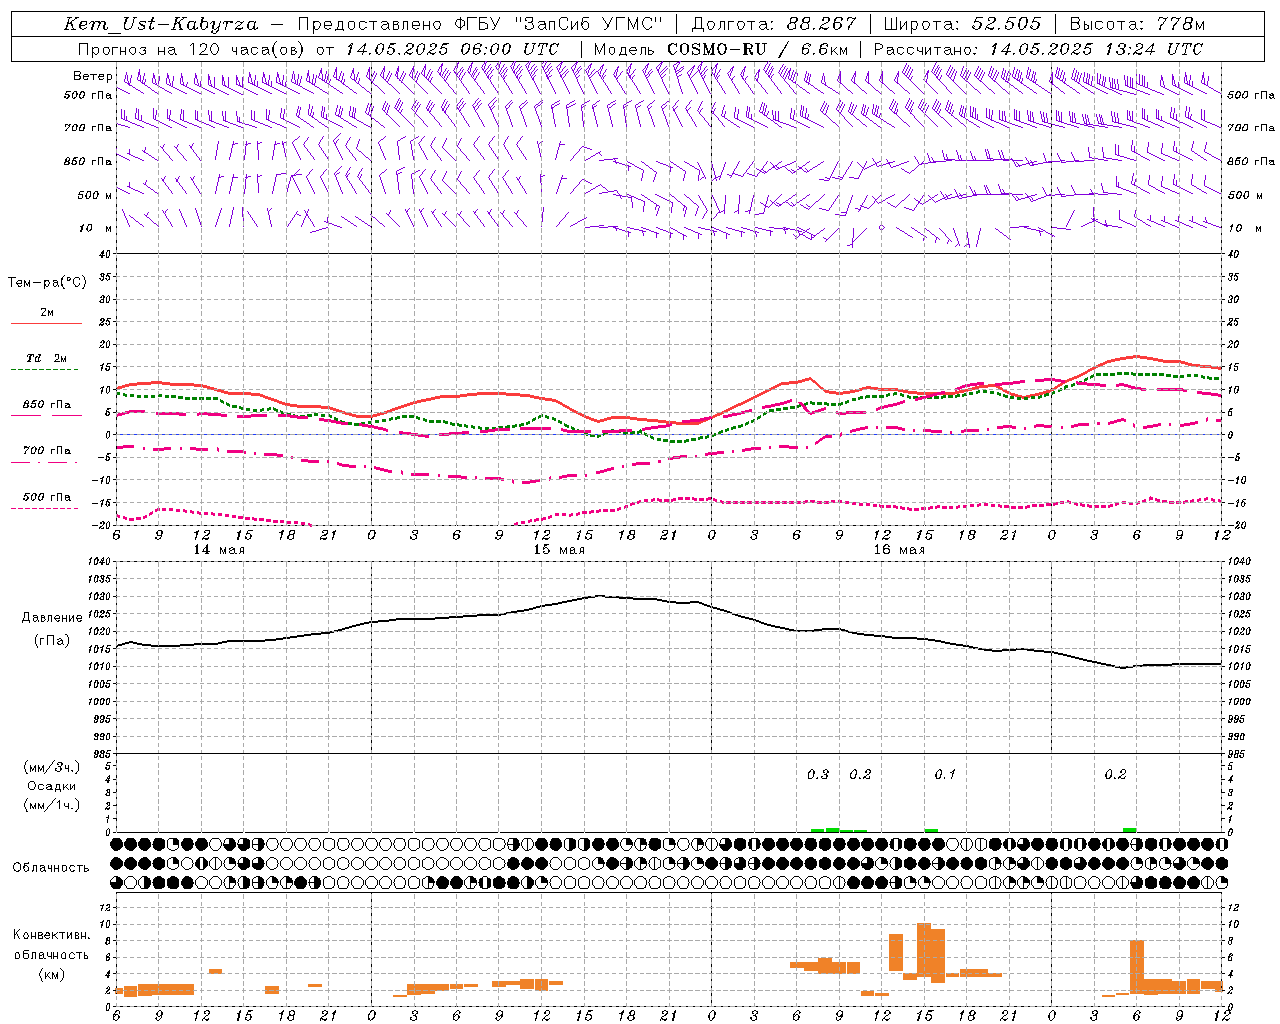Click the 0.1 precipitation amount value
This screenshot has width=1280, height=1024.
click(945, 774)
